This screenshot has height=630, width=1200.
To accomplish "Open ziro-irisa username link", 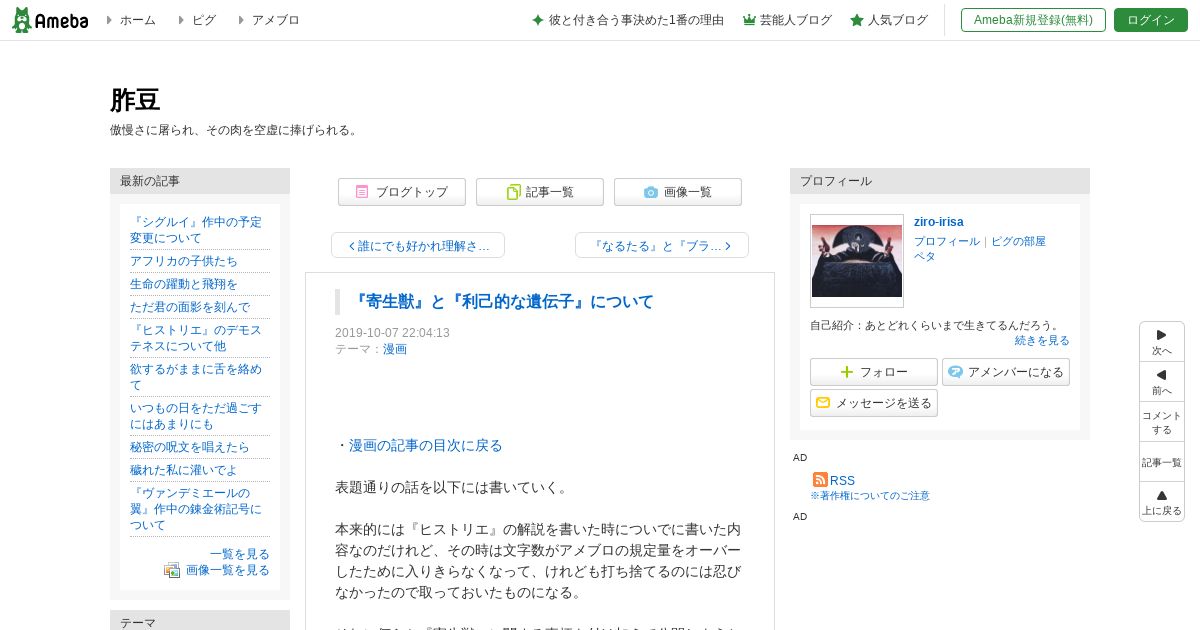I will (x=939, y=222).
